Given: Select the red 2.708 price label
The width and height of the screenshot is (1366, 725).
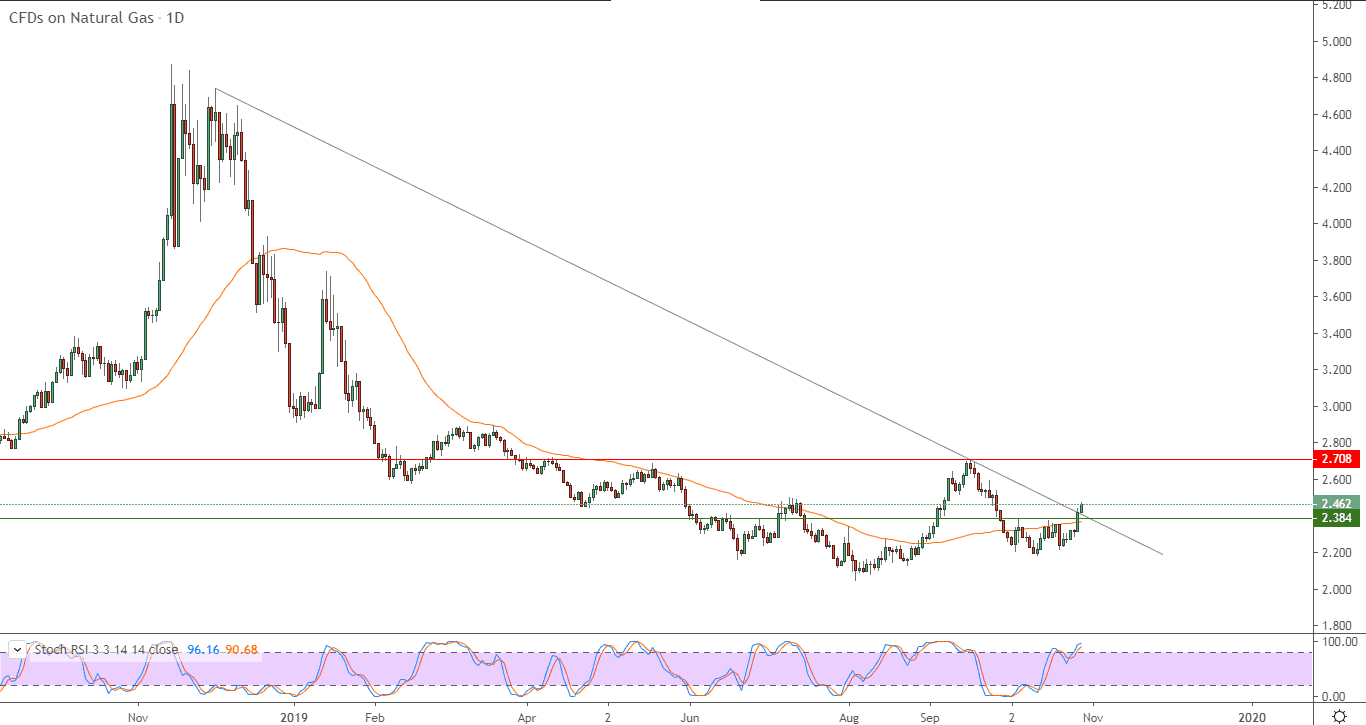Looking at the screenshot, I should [x=1337, y=459].
